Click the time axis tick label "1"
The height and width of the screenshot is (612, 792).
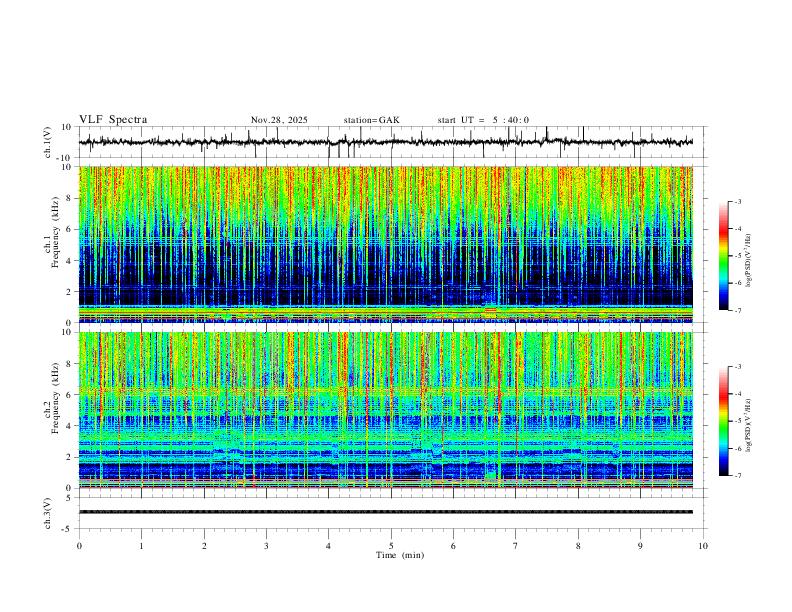coord(141,546)
